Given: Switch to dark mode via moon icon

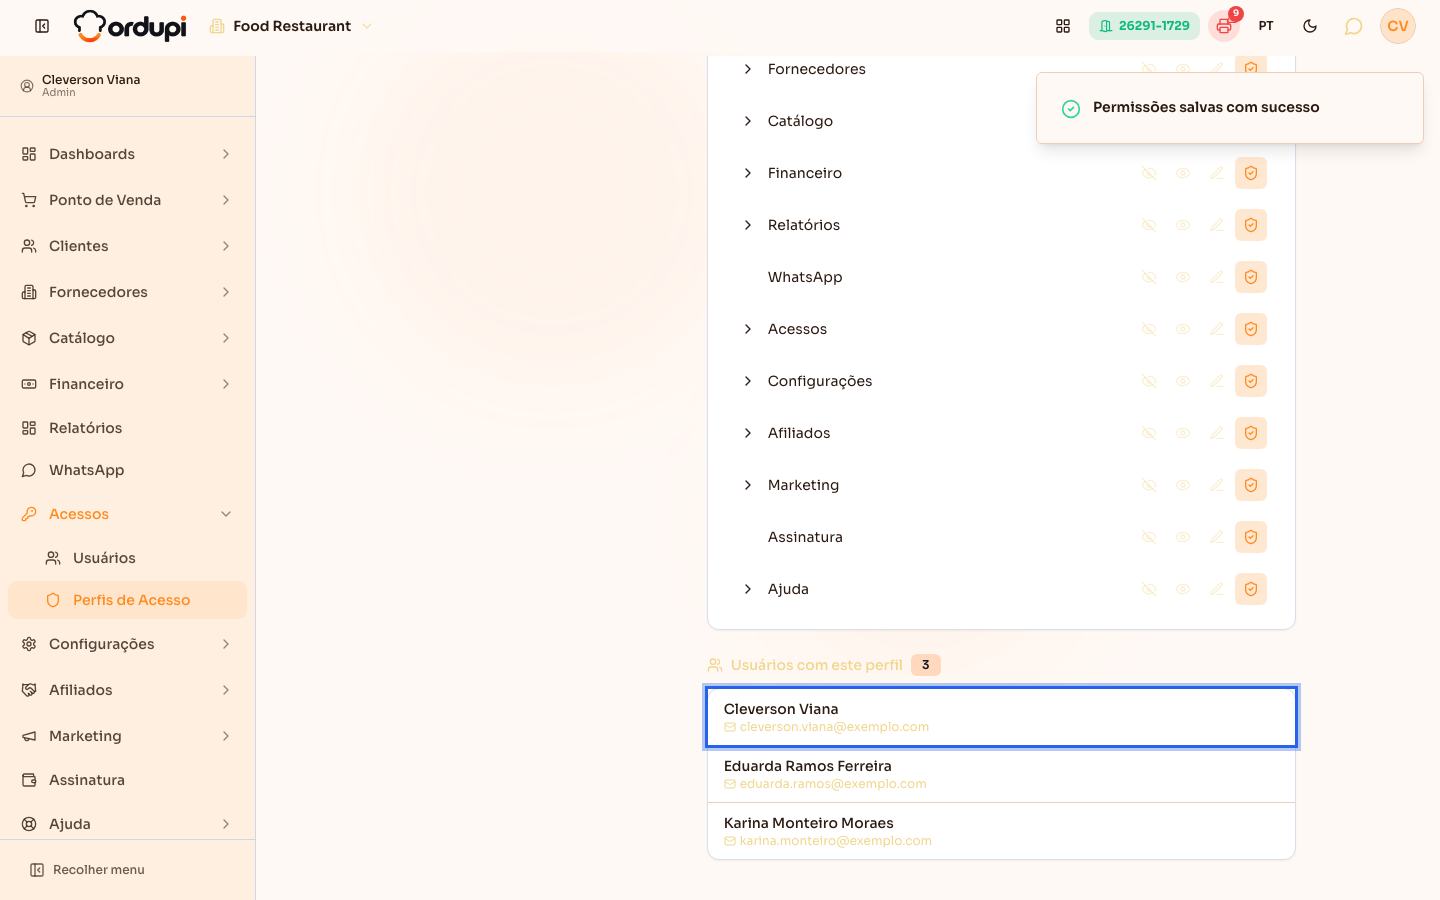Looking at the screenshot, I should [1310, 26].
